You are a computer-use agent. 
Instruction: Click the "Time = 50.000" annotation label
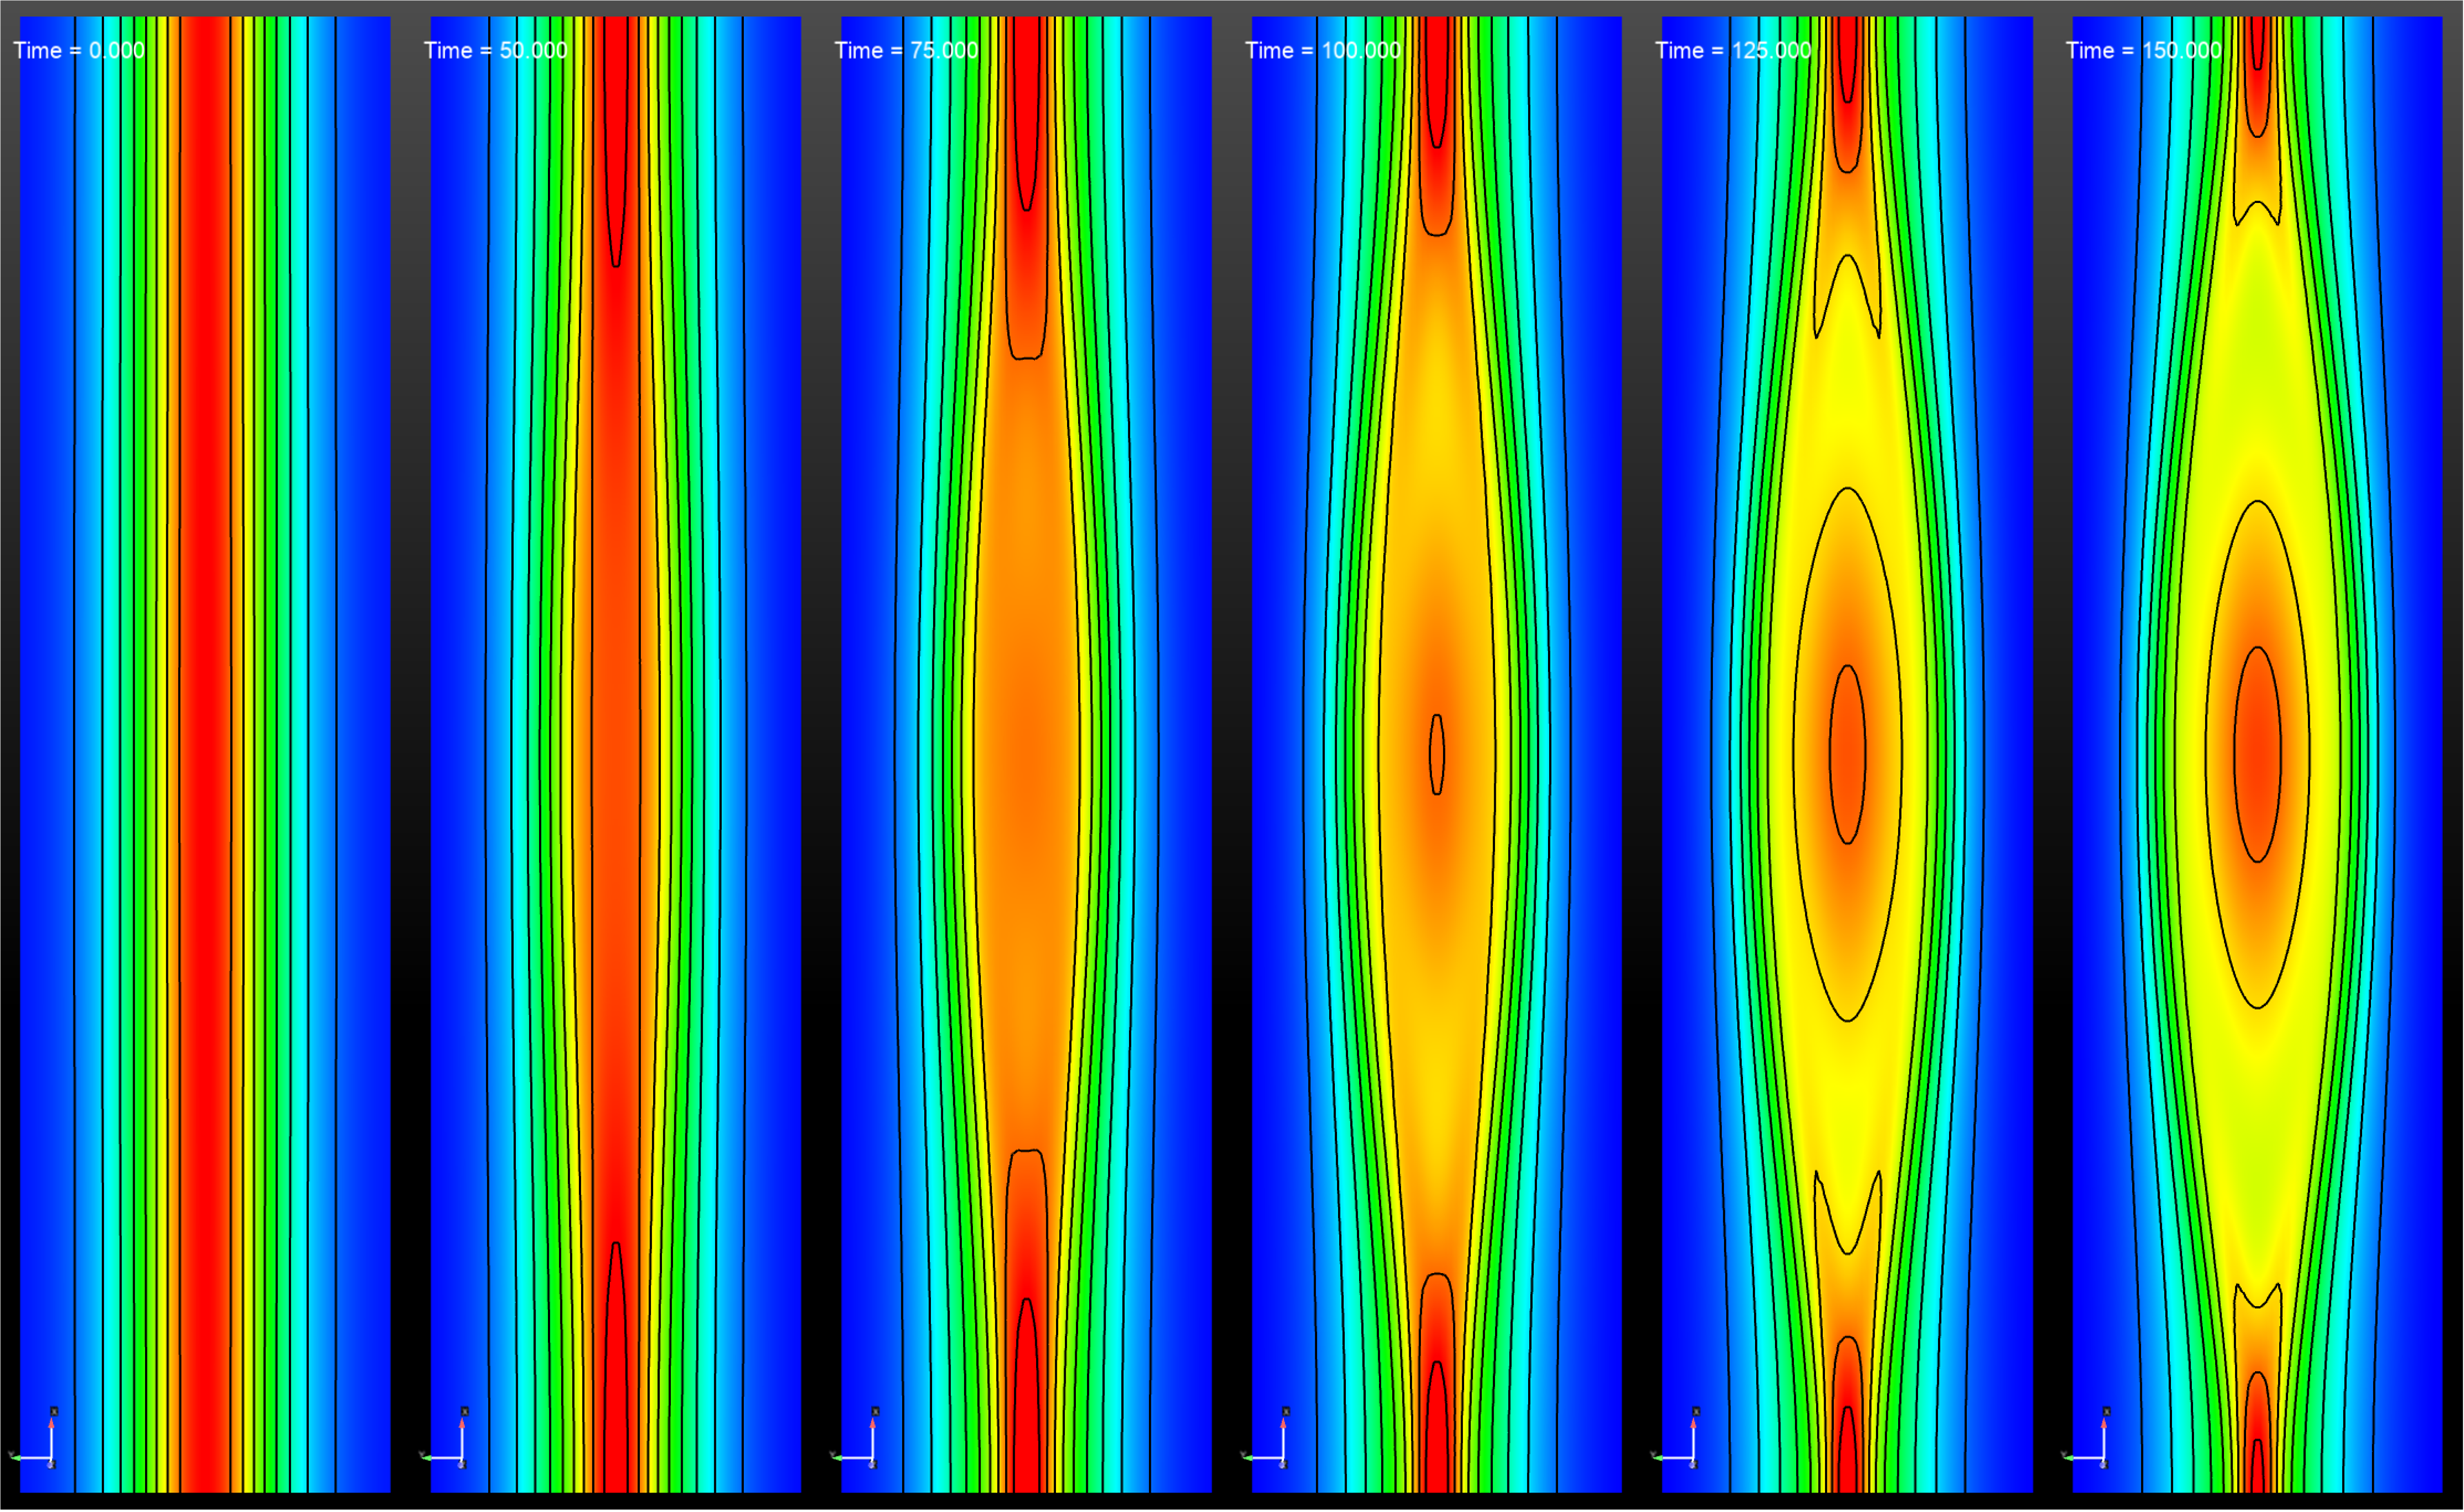(495, 50)
